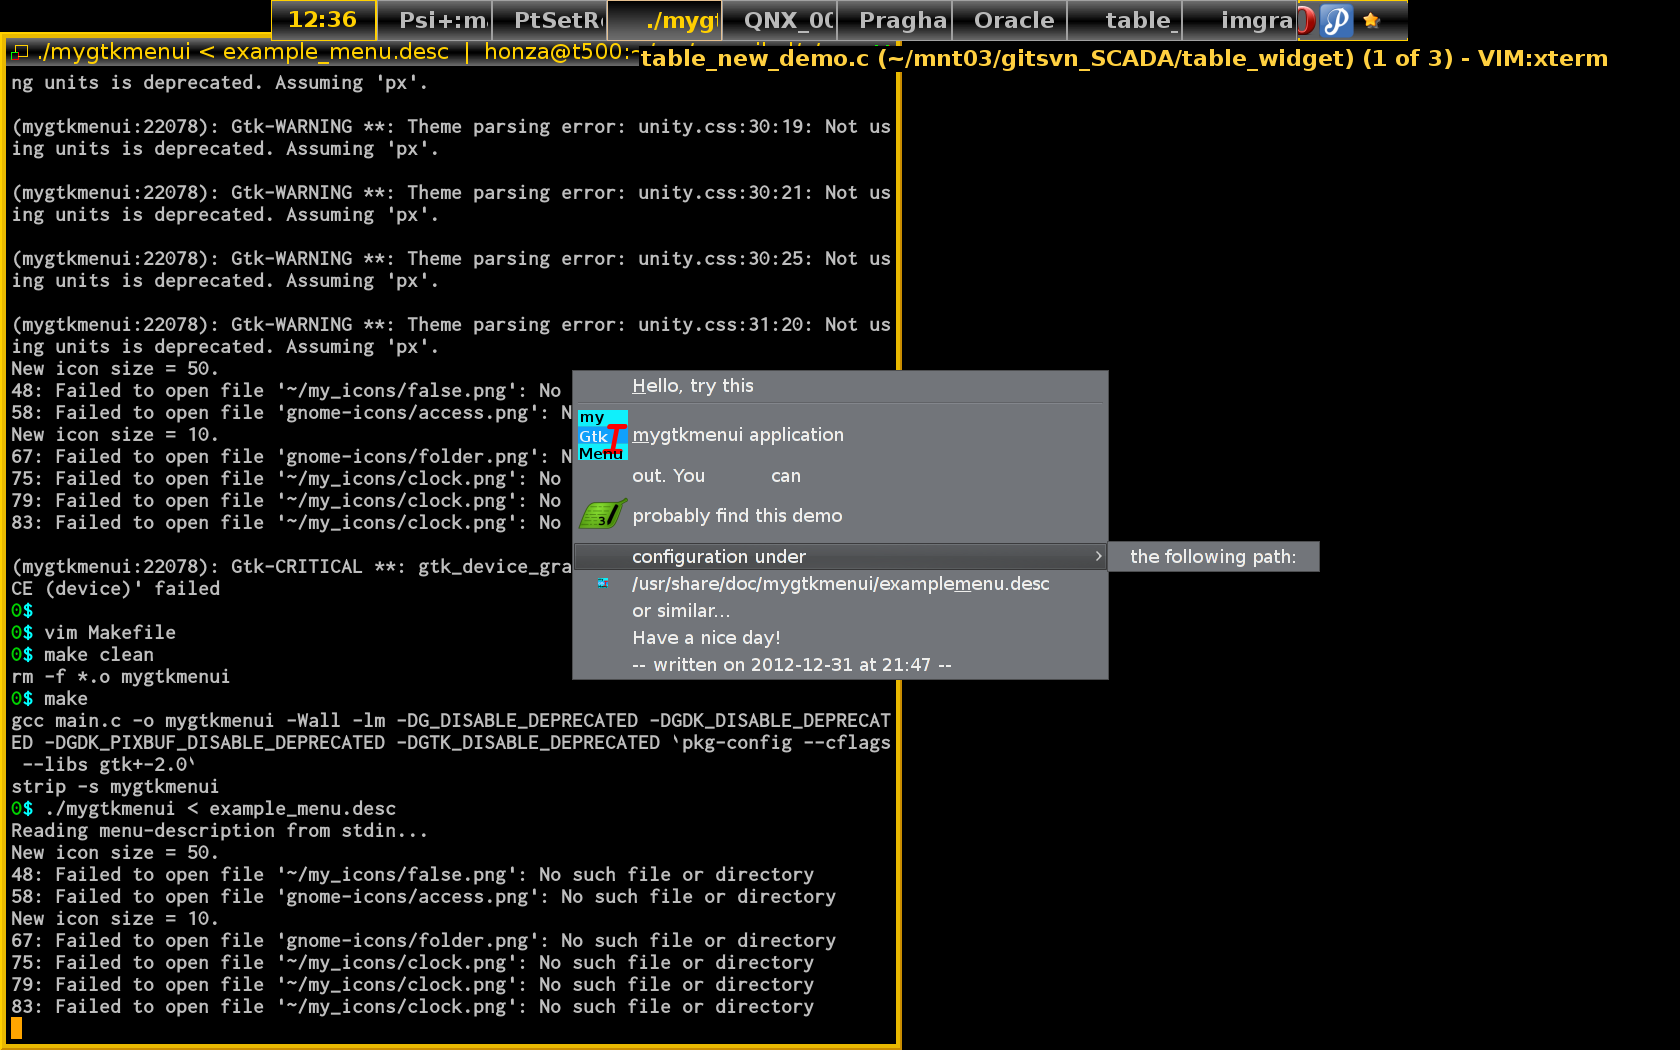The image size is (1680, 1050).
Task: Choose 'probably find this demo' menu item
Action: (x=840, y=516)
